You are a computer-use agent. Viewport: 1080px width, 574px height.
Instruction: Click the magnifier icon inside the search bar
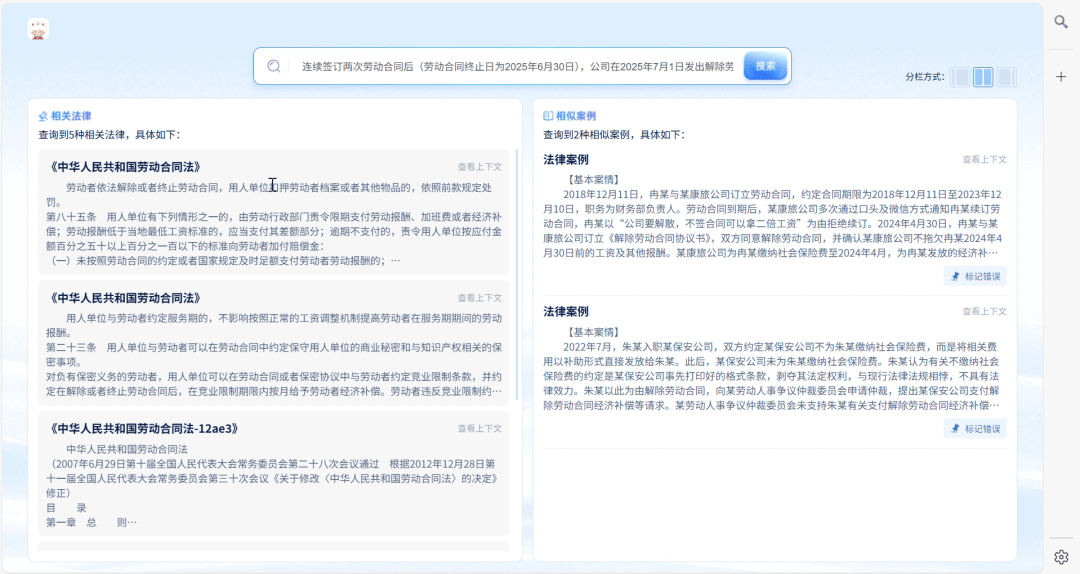273,66
